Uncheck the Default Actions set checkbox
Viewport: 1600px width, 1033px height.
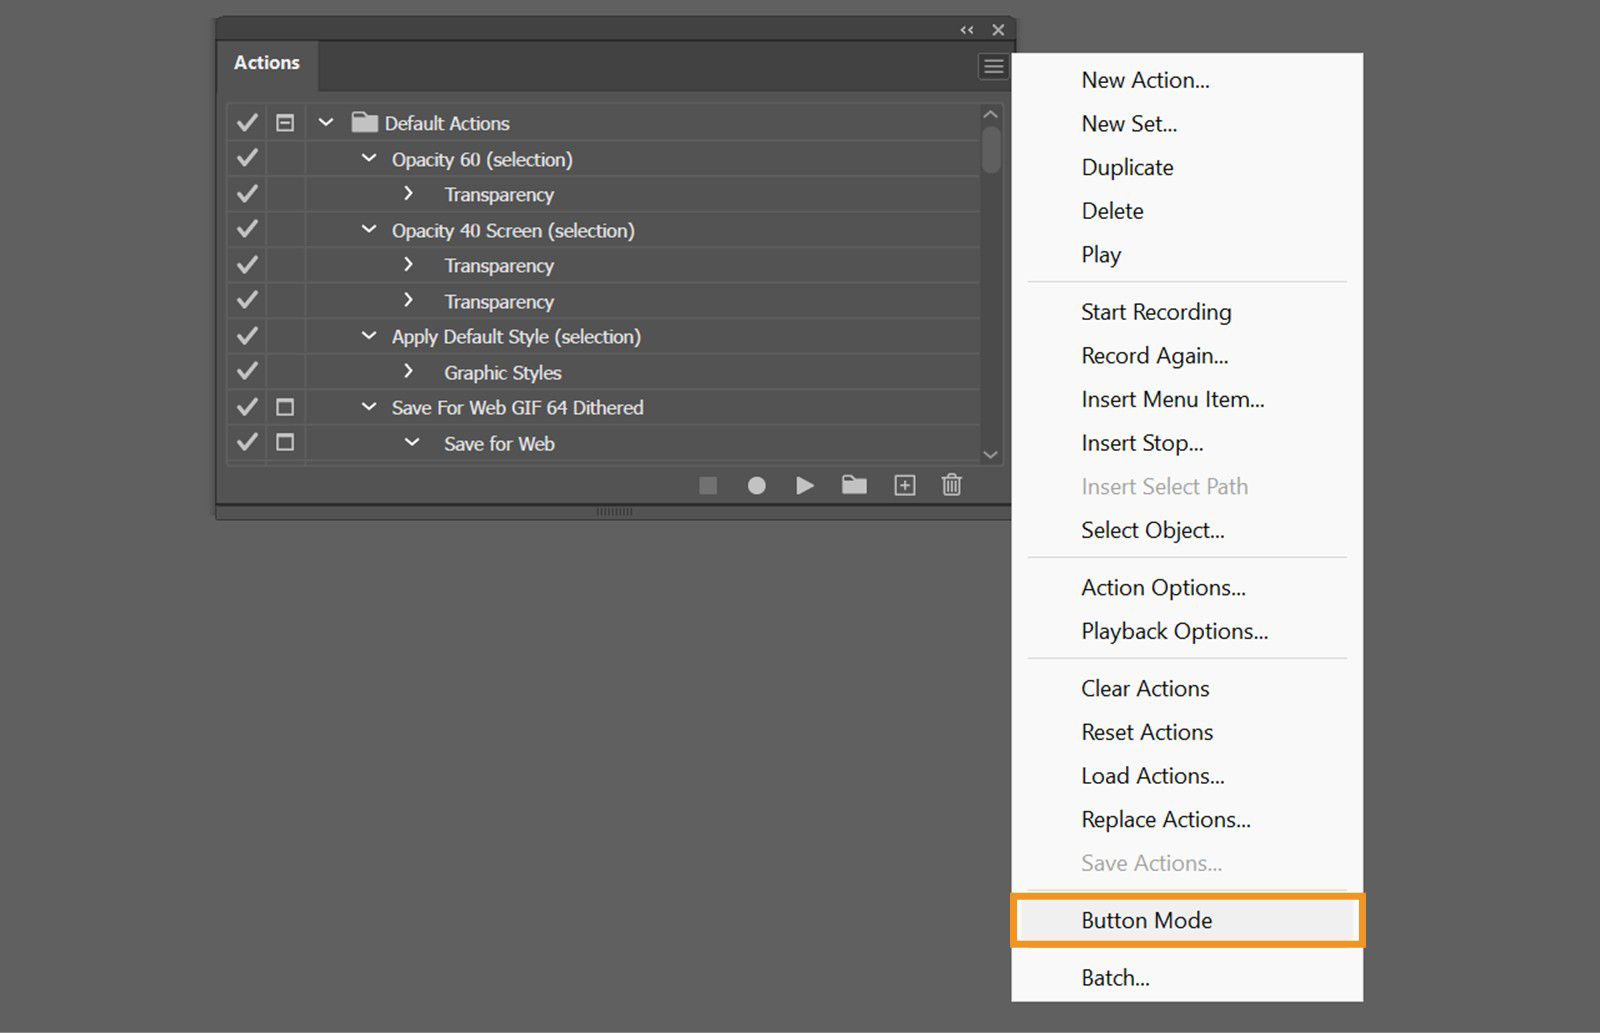click(246, 122)
